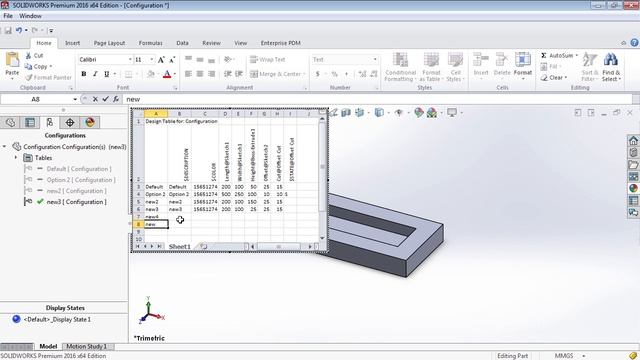Switch to the Page Layout tab
This screenshot has width=640, height=360.
109,43
